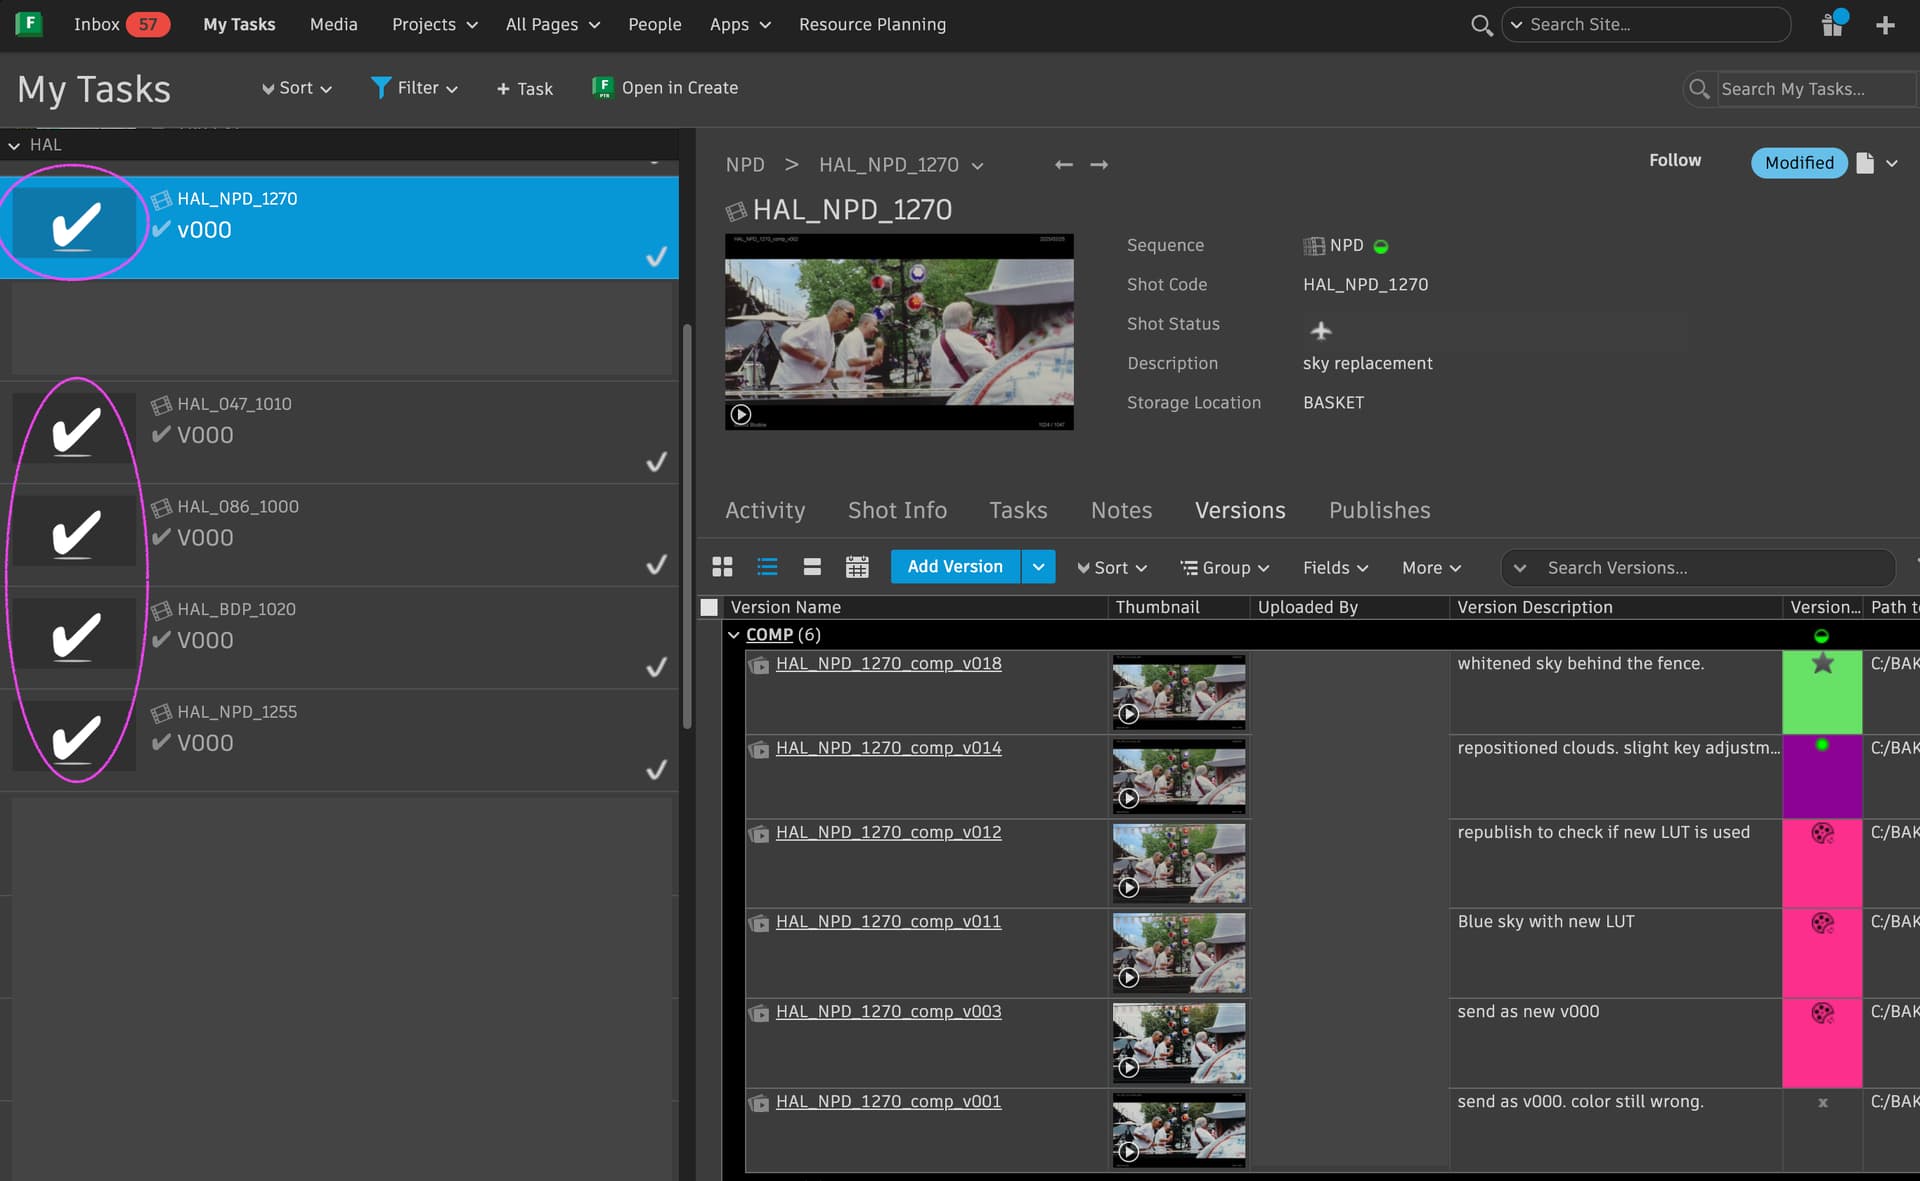
Task: Toggle the Version Name select-all checkbox
Action: [x=709, y=607]
